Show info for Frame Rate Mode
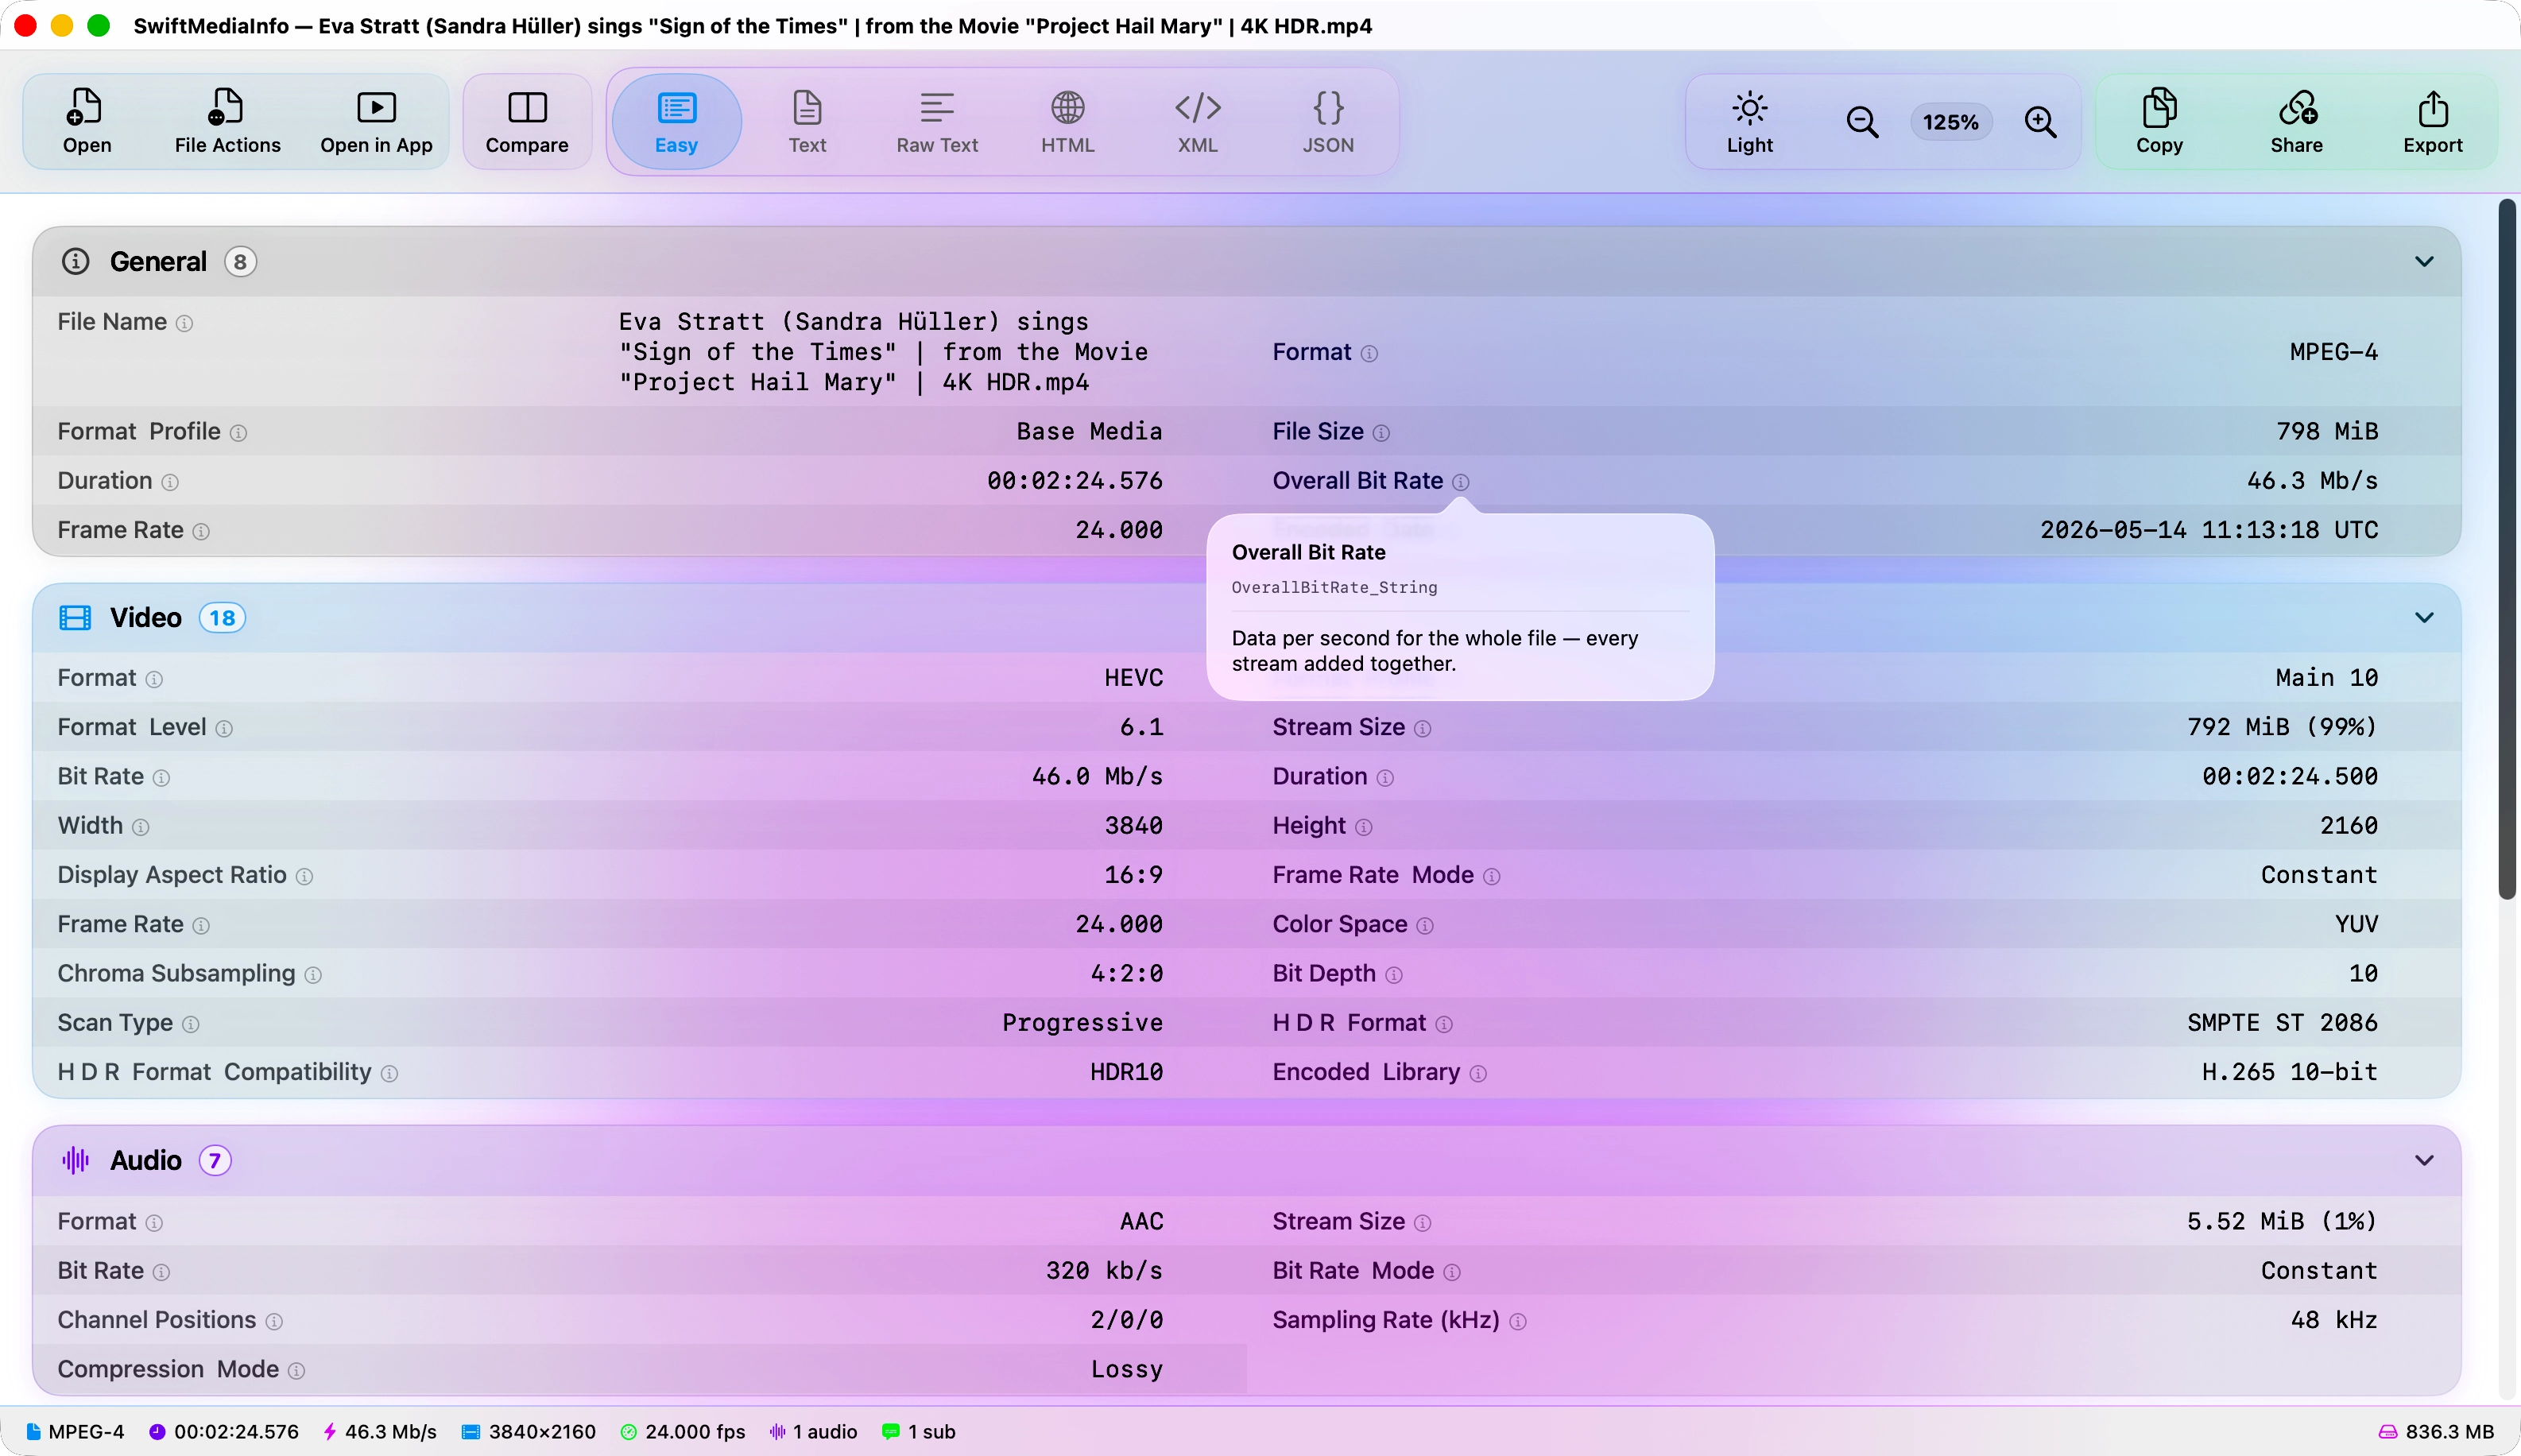This screenshot has width=2521, height=1456. tap(1491, 876)
